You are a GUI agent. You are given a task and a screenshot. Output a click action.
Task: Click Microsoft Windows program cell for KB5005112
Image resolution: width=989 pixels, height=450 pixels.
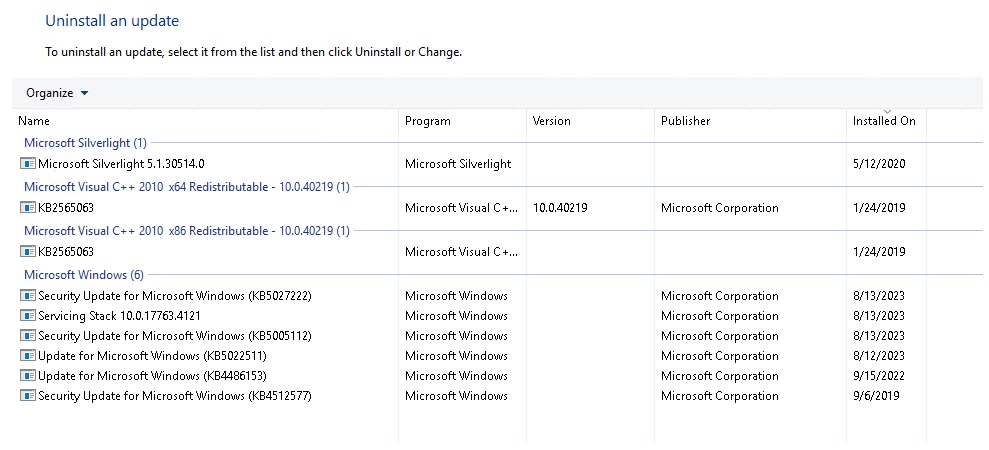pos(456,336)
